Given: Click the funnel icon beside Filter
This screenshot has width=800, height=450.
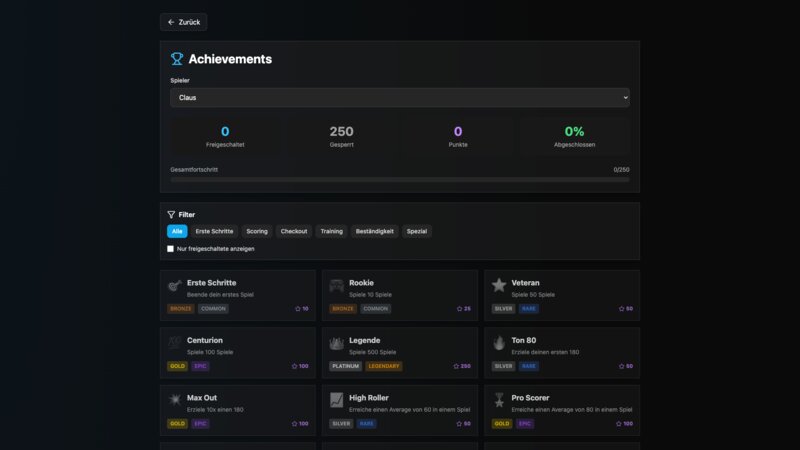Looking at the screenshot, I should pyautogui.click(x=171, y=215).
